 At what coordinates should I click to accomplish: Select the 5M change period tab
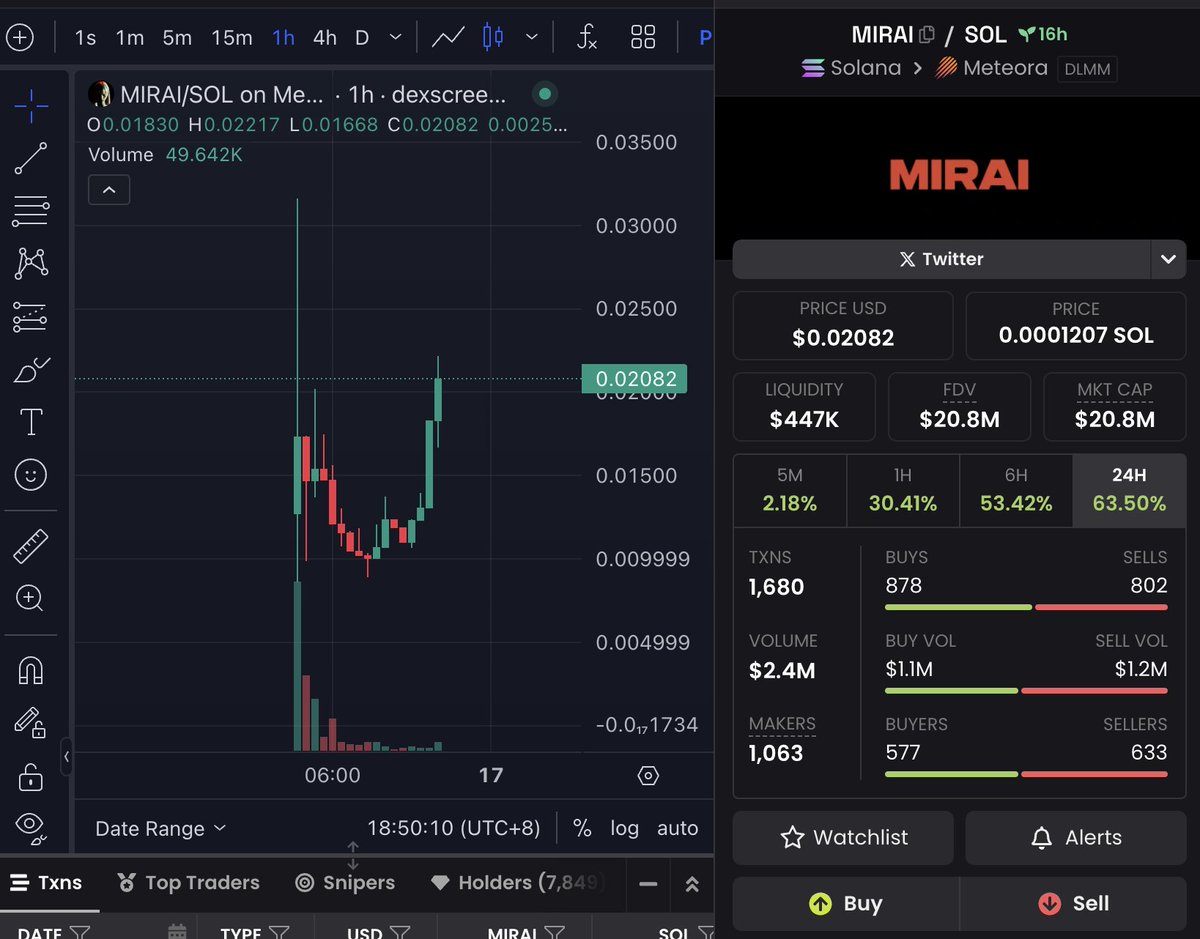[790, 490]
